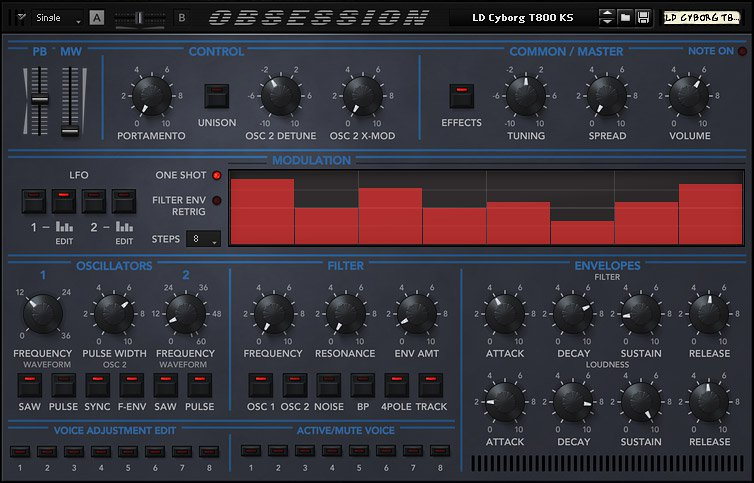Toggle the 4POLE filter switch

(397, 386)
